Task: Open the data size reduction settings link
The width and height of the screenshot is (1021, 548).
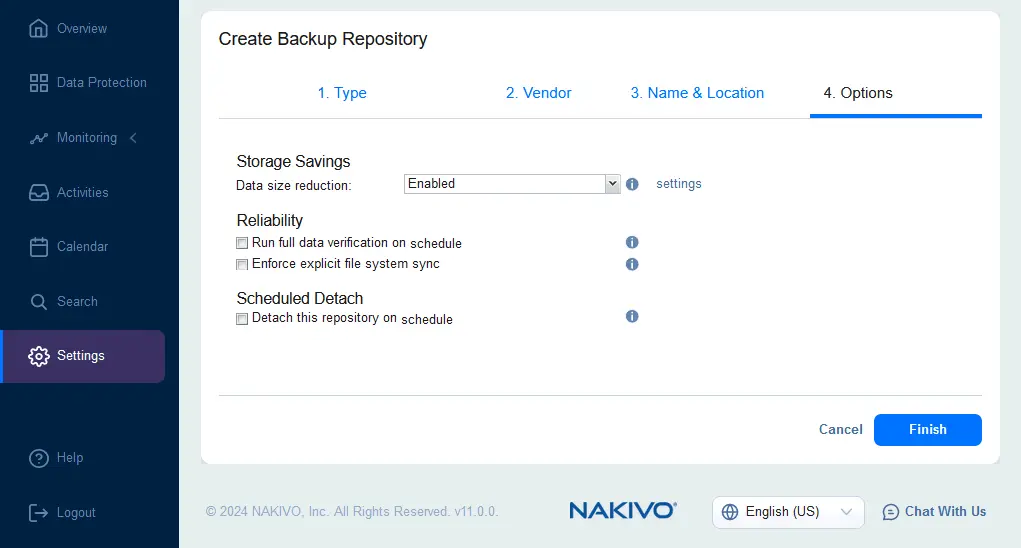Action: click(679, 184)
